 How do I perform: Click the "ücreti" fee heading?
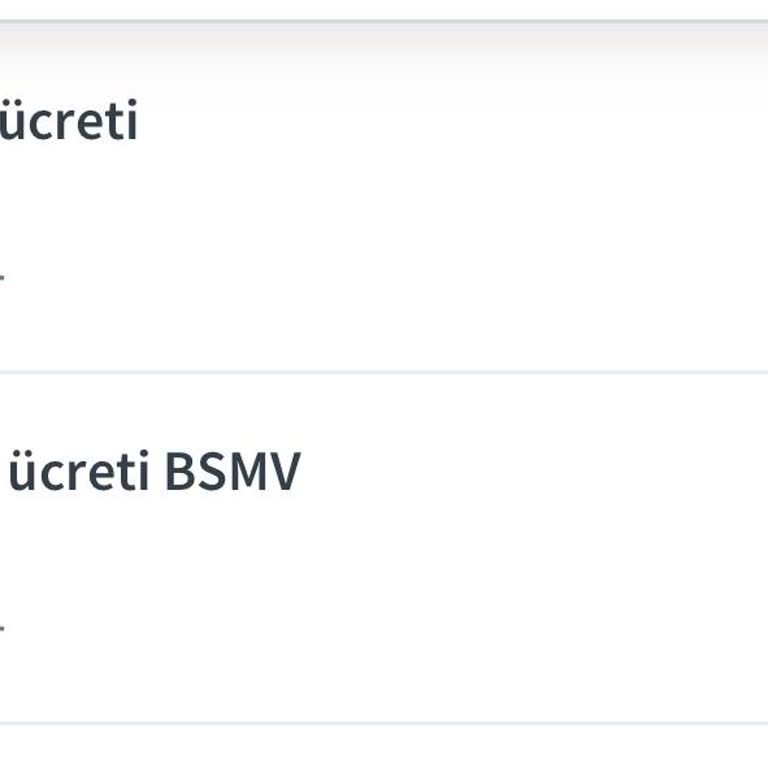68,122
